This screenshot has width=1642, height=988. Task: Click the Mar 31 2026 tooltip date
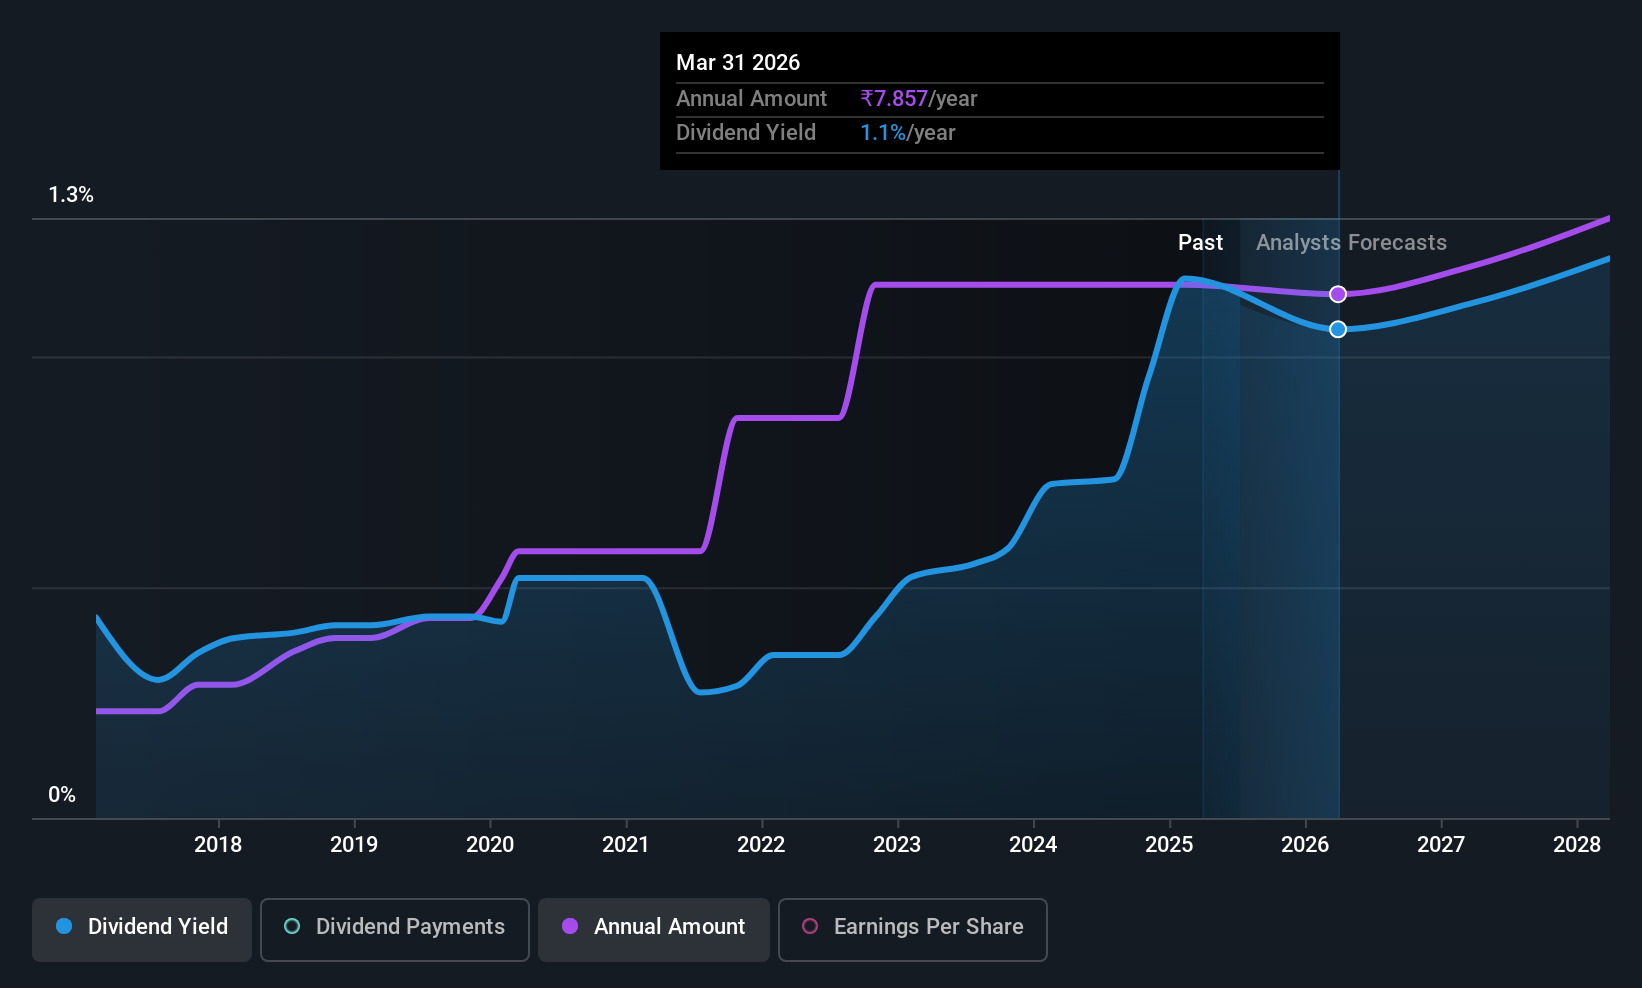(x=738, y=63)
